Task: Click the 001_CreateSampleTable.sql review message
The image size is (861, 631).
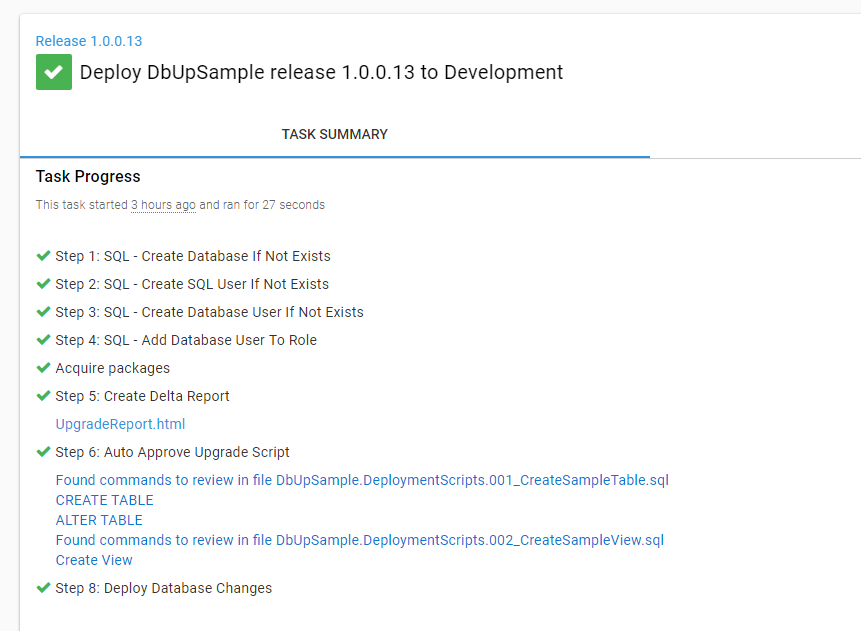Action: click(x=362, y=480)
